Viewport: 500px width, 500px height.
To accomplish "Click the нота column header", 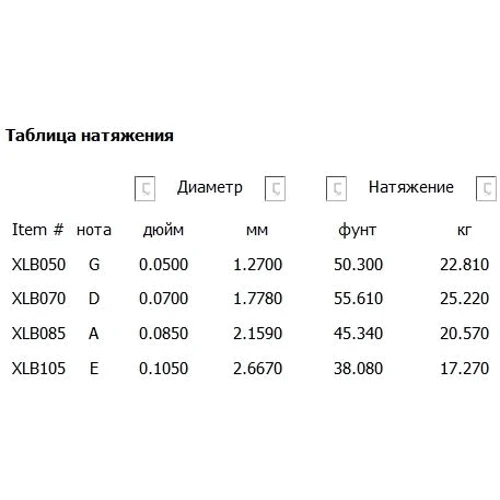I will (94, 230).
